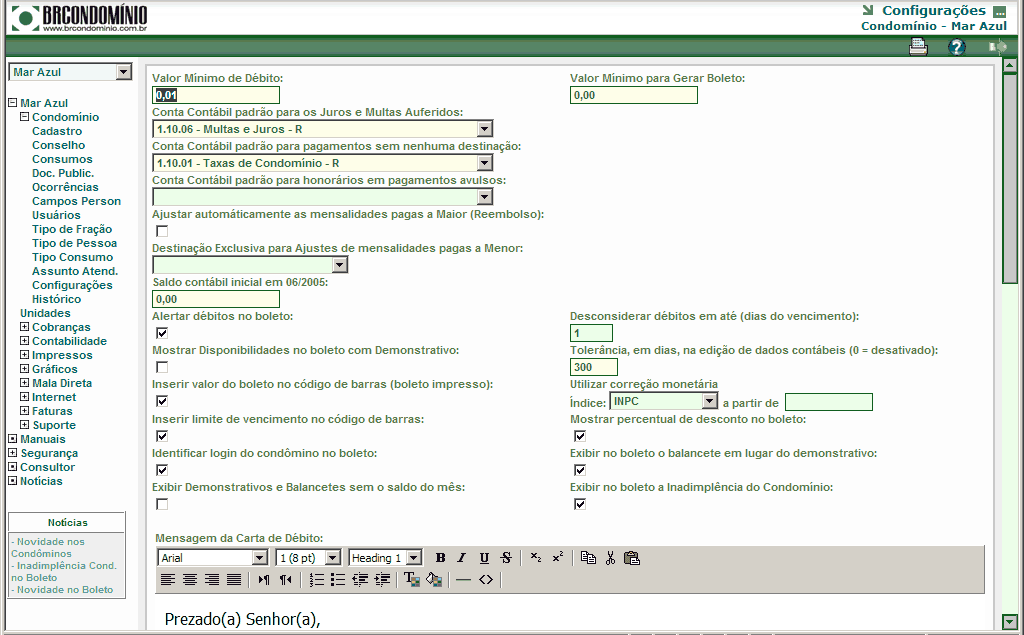The width and height of the screenshot is (1024, 635).
Task: Apply superscript formatting
Action: tap(558, 557)
